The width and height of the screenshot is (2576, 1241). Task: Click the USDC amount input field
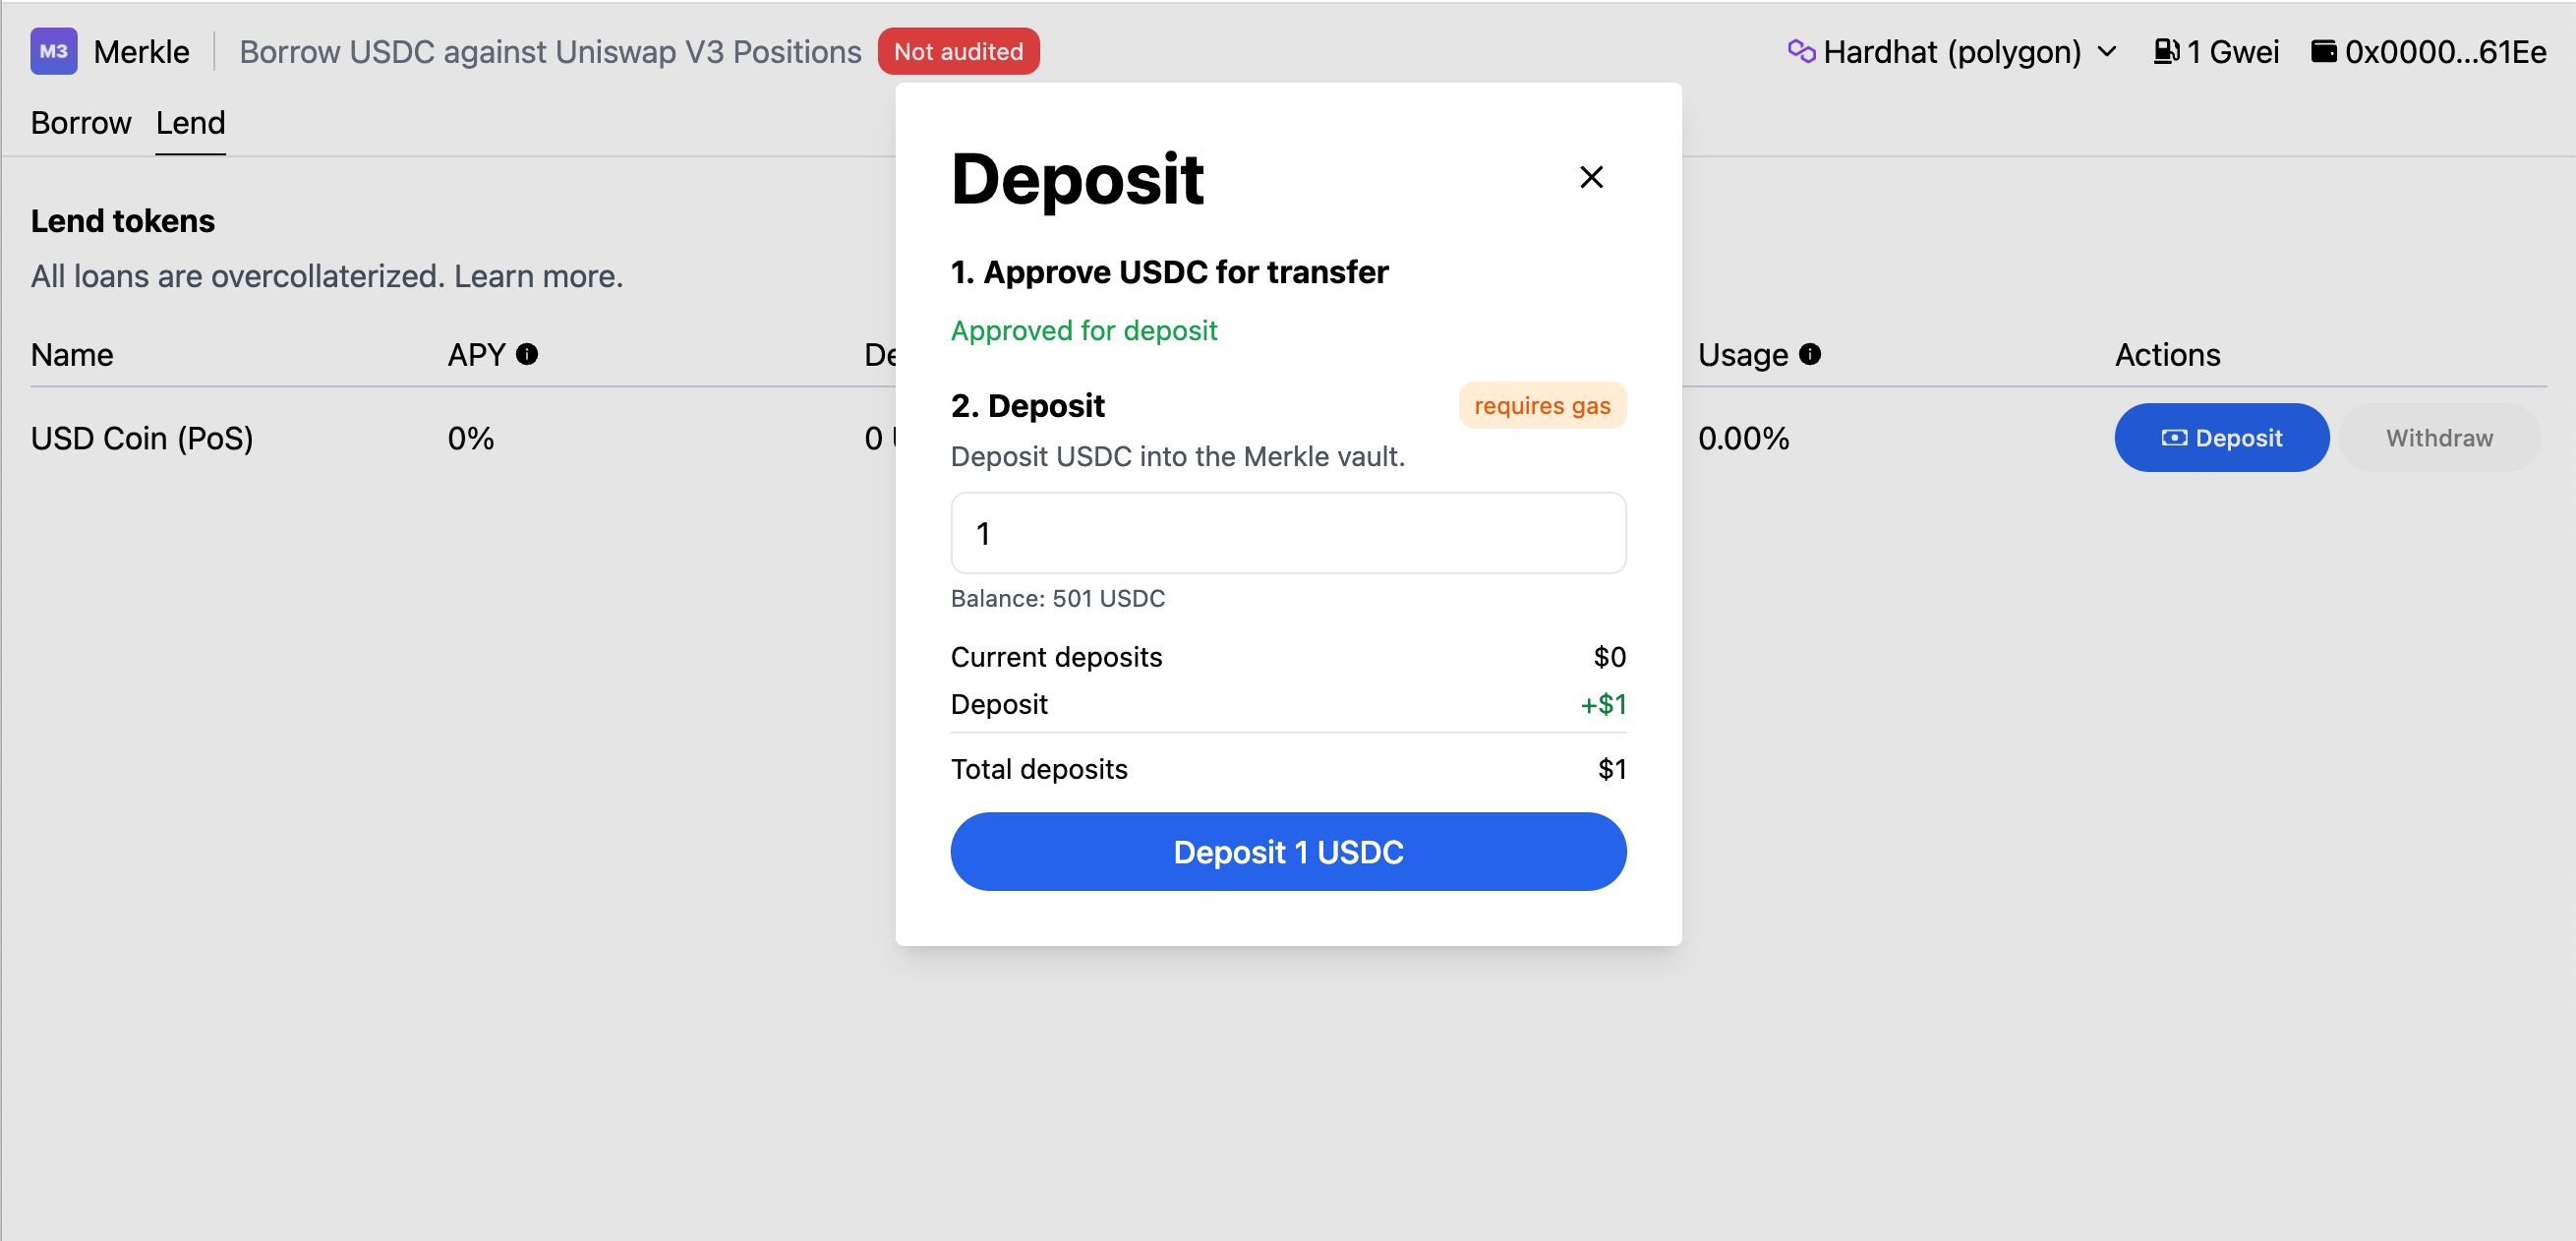pyautogui.click(x=1288, y=531)
